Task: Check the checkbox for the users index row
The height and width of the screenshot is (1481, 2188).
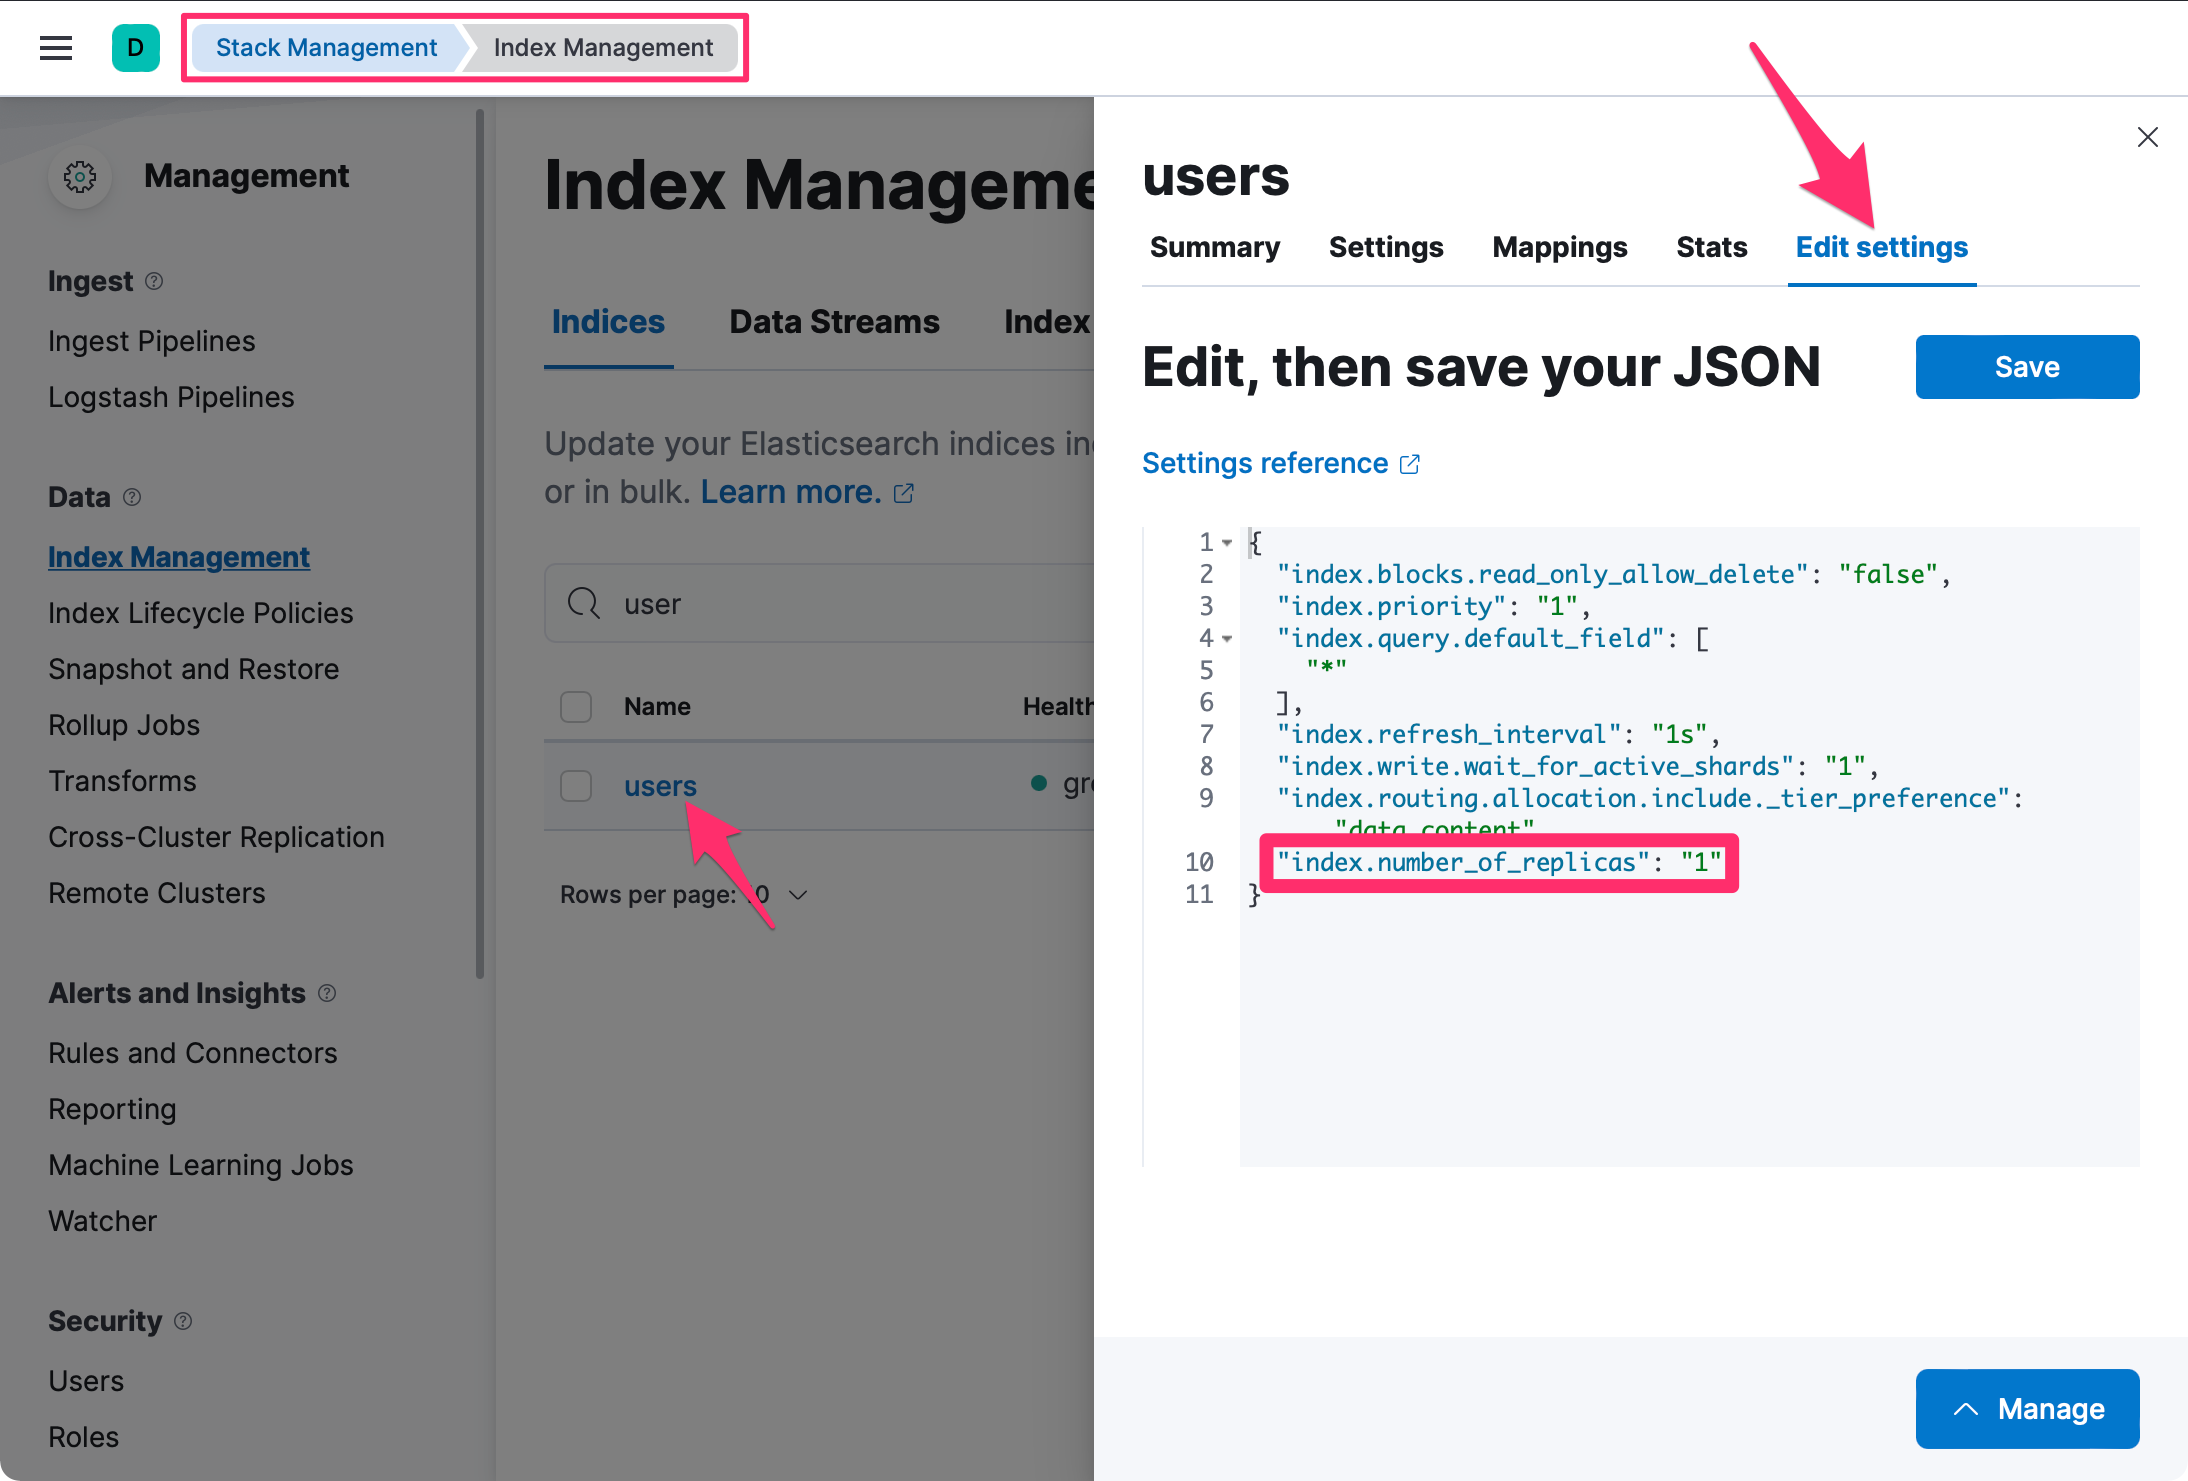Action: 576,786
